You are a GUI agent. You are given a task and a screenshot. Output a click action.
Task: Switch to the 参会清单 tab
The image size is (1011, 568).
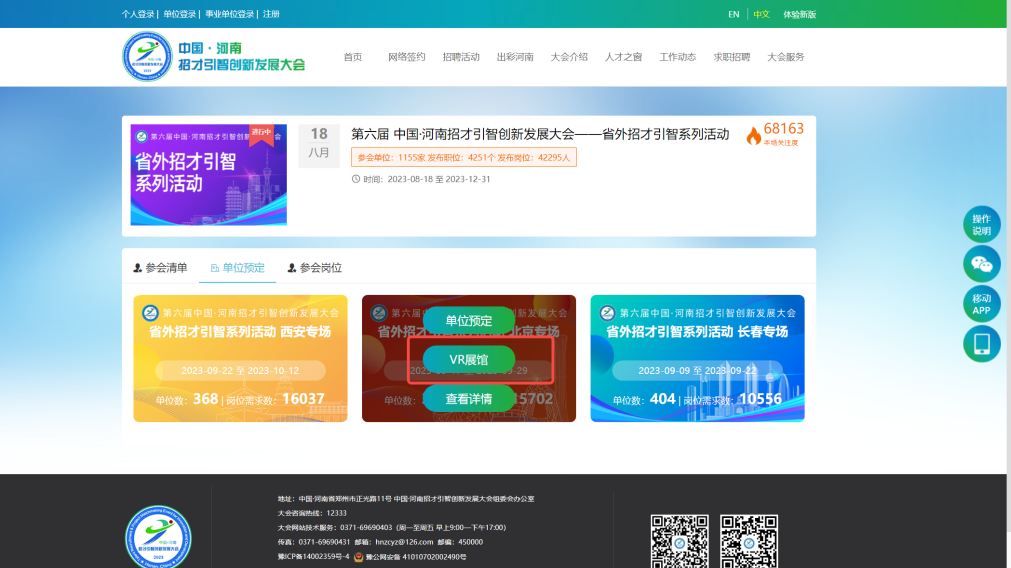pyautogui.click(x=160, y=268)
